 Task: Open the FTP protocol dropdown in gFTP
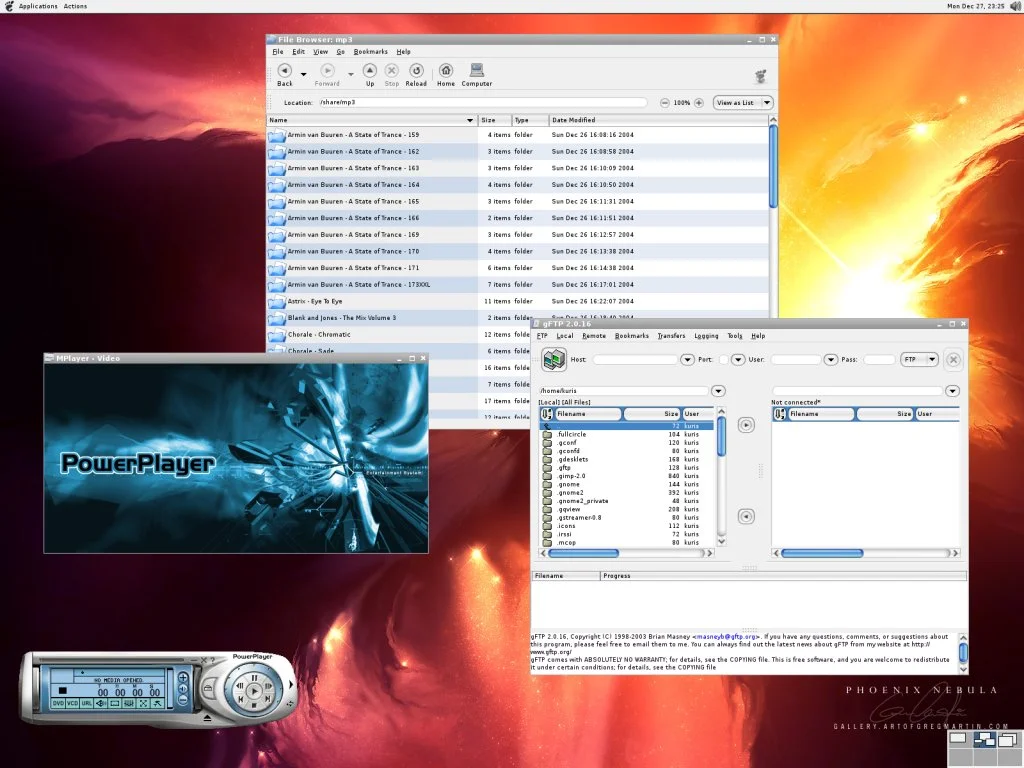(x=919, y=359)
